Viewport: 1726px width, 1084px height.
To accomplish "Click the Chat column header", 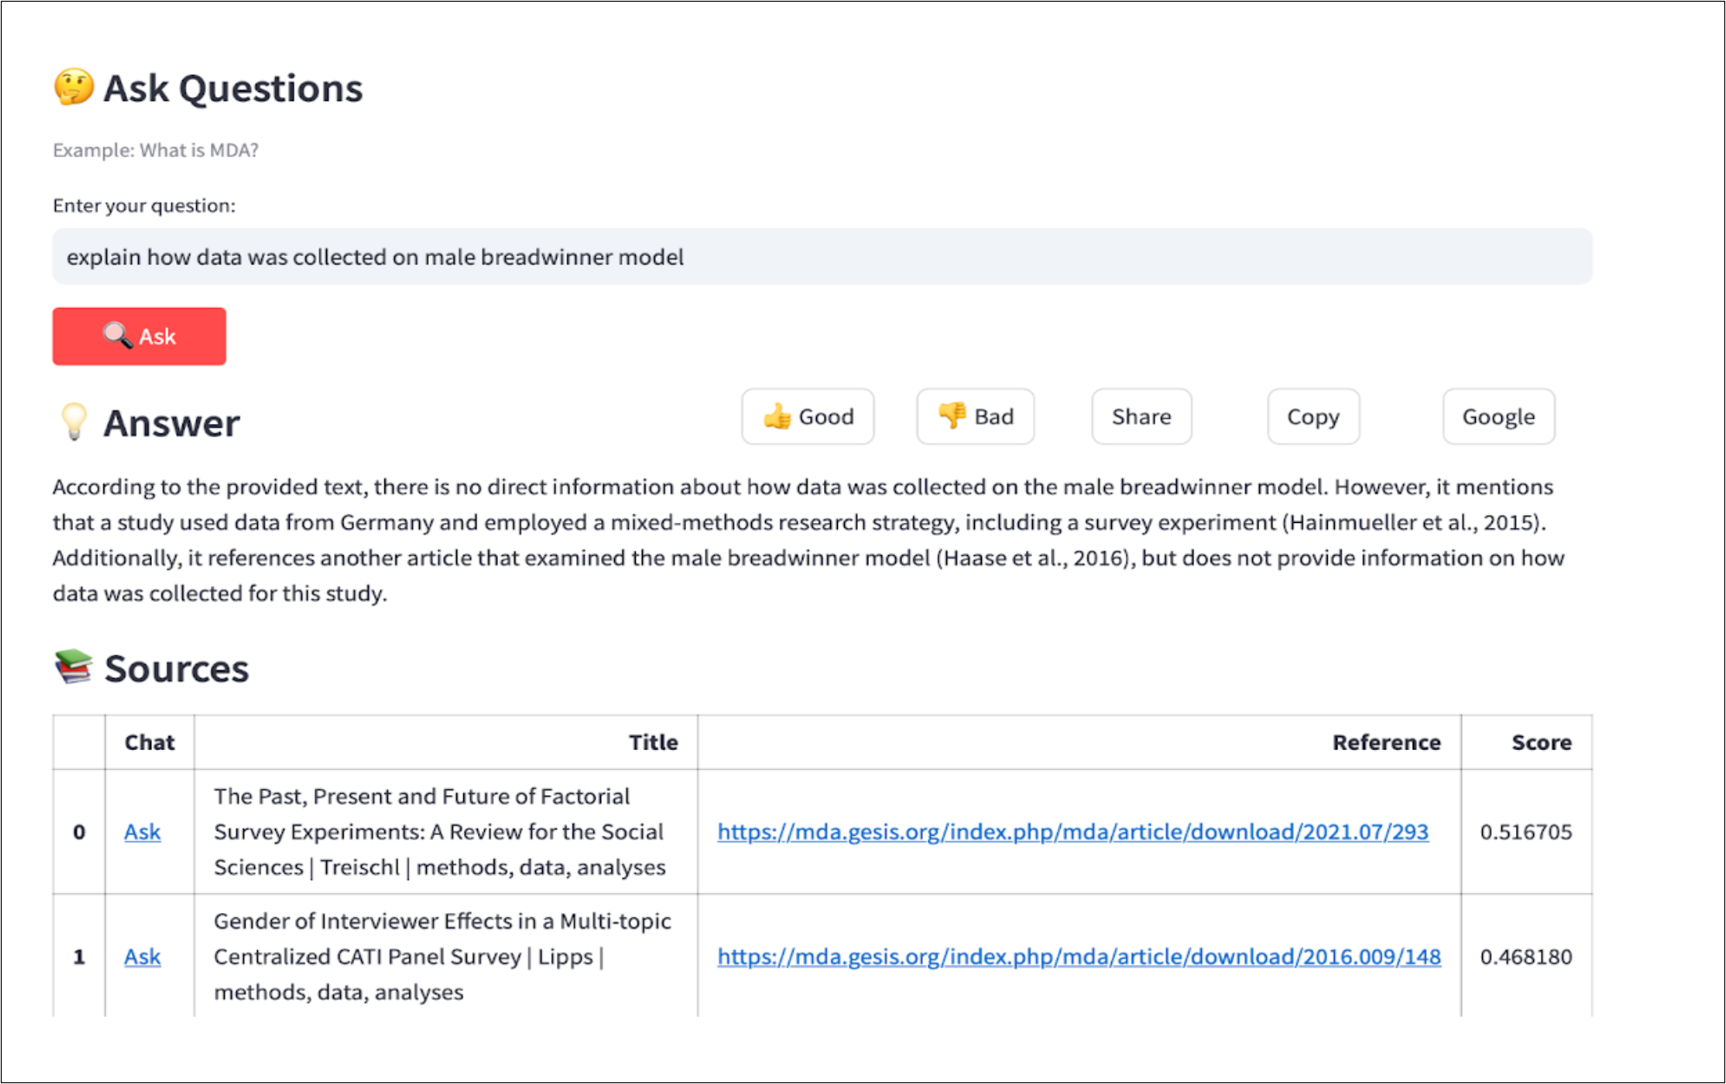I will 149,742.
